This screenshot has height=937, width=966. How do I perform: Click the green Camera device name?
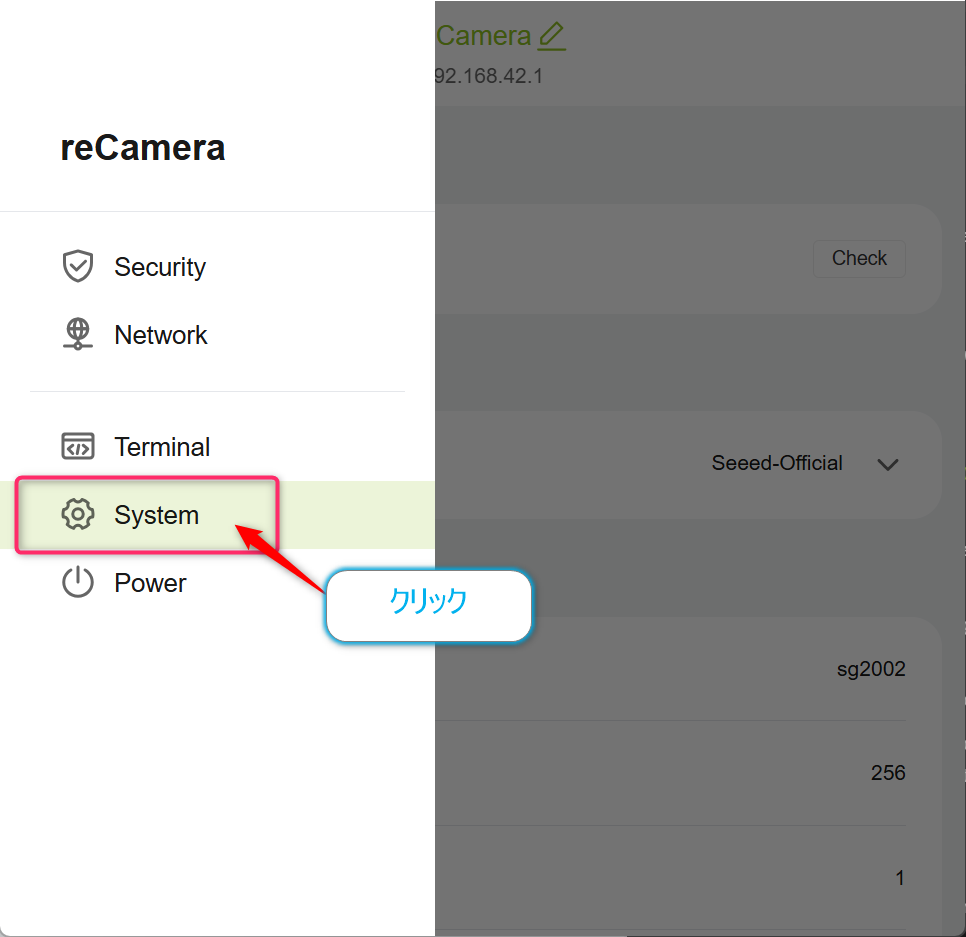(x=484, y=36)
